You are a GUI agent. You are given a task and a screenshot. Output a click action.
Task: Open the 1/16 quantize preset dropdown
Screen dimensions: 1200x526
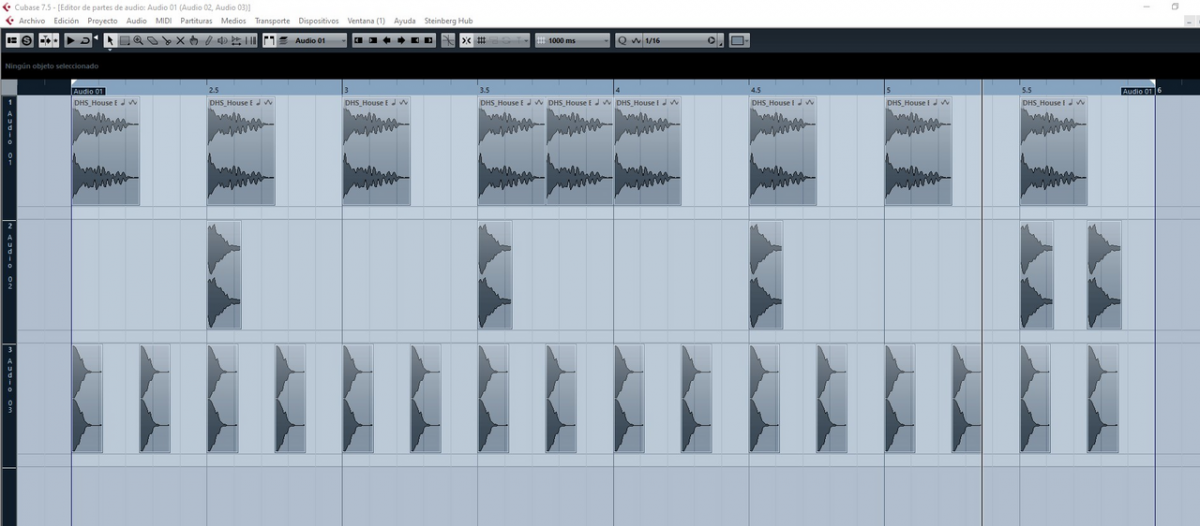(x=674, y=40)
